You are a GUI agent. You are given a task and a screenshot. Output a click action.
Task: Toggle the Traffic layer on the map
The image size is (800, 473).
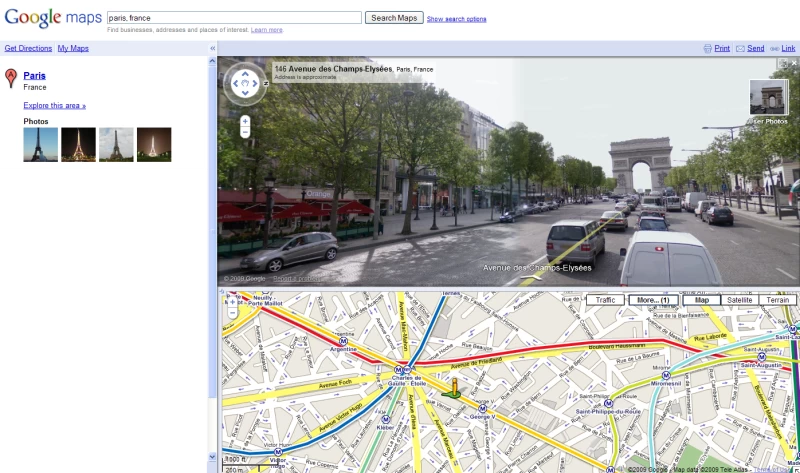[x=604, y=300]
